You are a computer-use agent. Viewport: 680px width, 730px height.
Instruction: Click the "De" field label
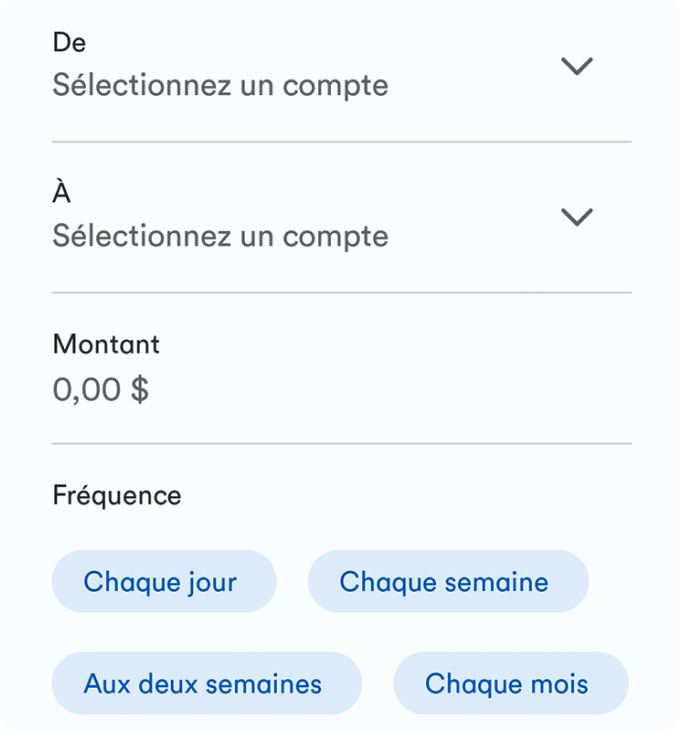69,42
